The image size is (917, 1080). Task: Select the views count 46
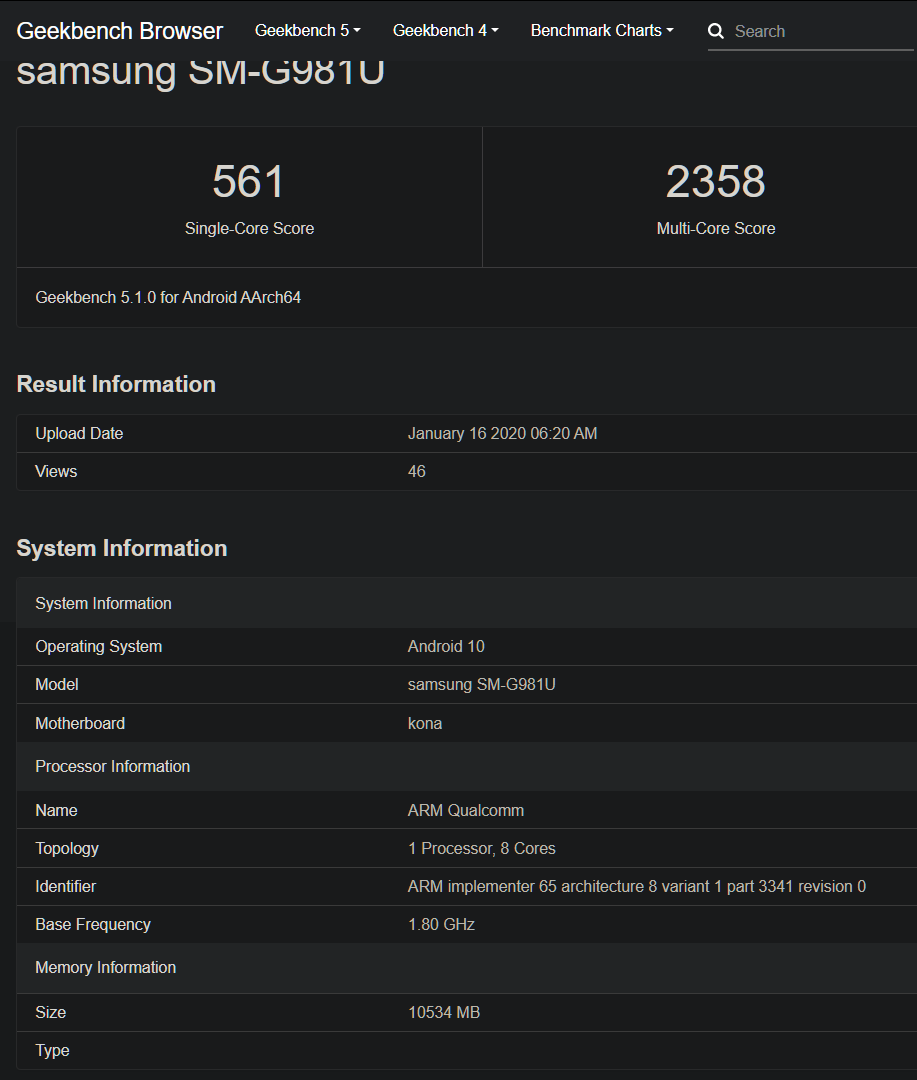(x=417, y=471)
